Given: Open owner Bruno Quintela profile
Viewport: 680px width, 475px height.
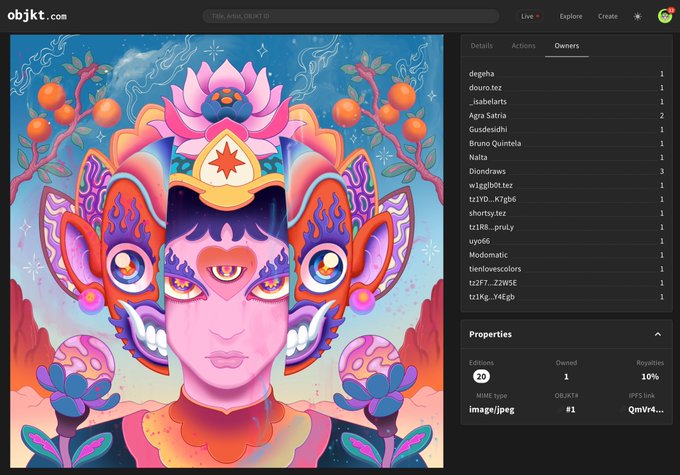Looking at the screenshot, I should [495, 143].
